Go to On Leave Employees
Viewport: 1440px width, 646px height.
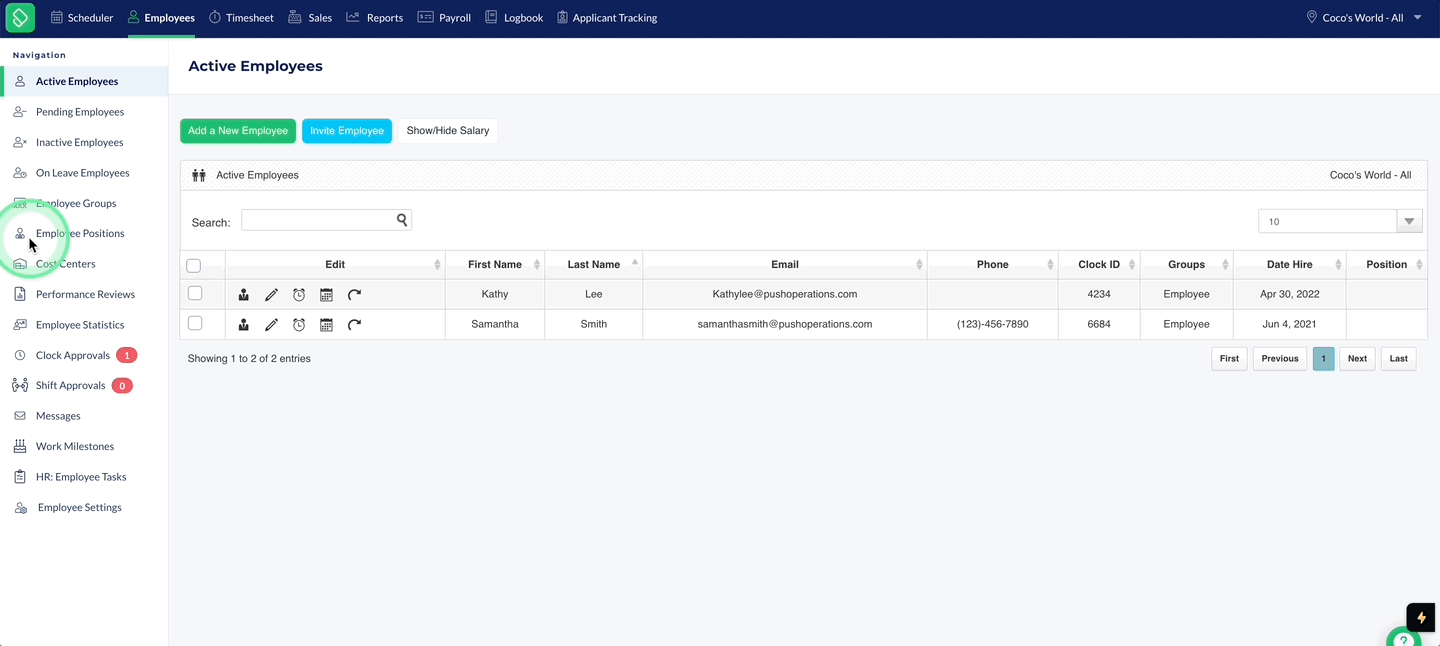pos(82,173)
